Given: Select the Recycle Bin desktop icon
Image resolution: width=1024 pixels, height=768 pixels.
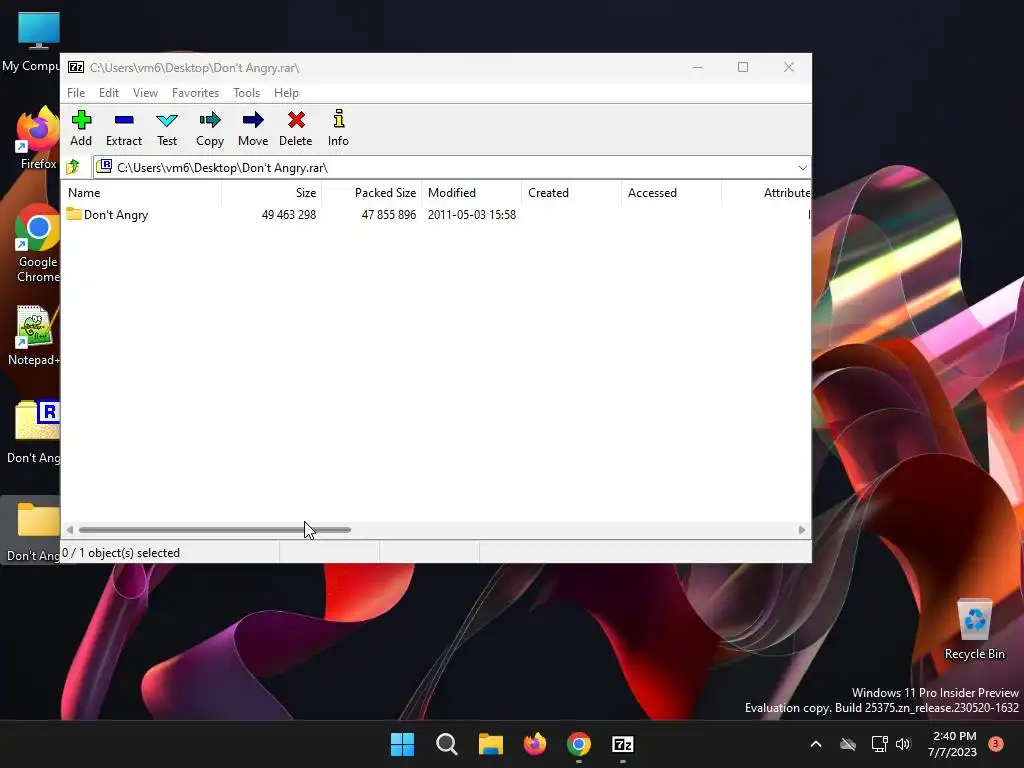Looking at the screenshot, I should click(x=974, y=630).
